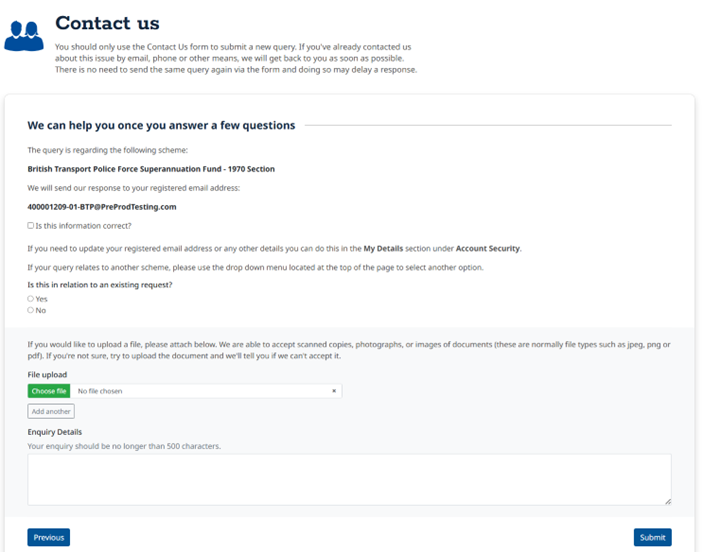Go back with the Previous button
The width and height of the screenshot is (703, 552).
point(48,537)
